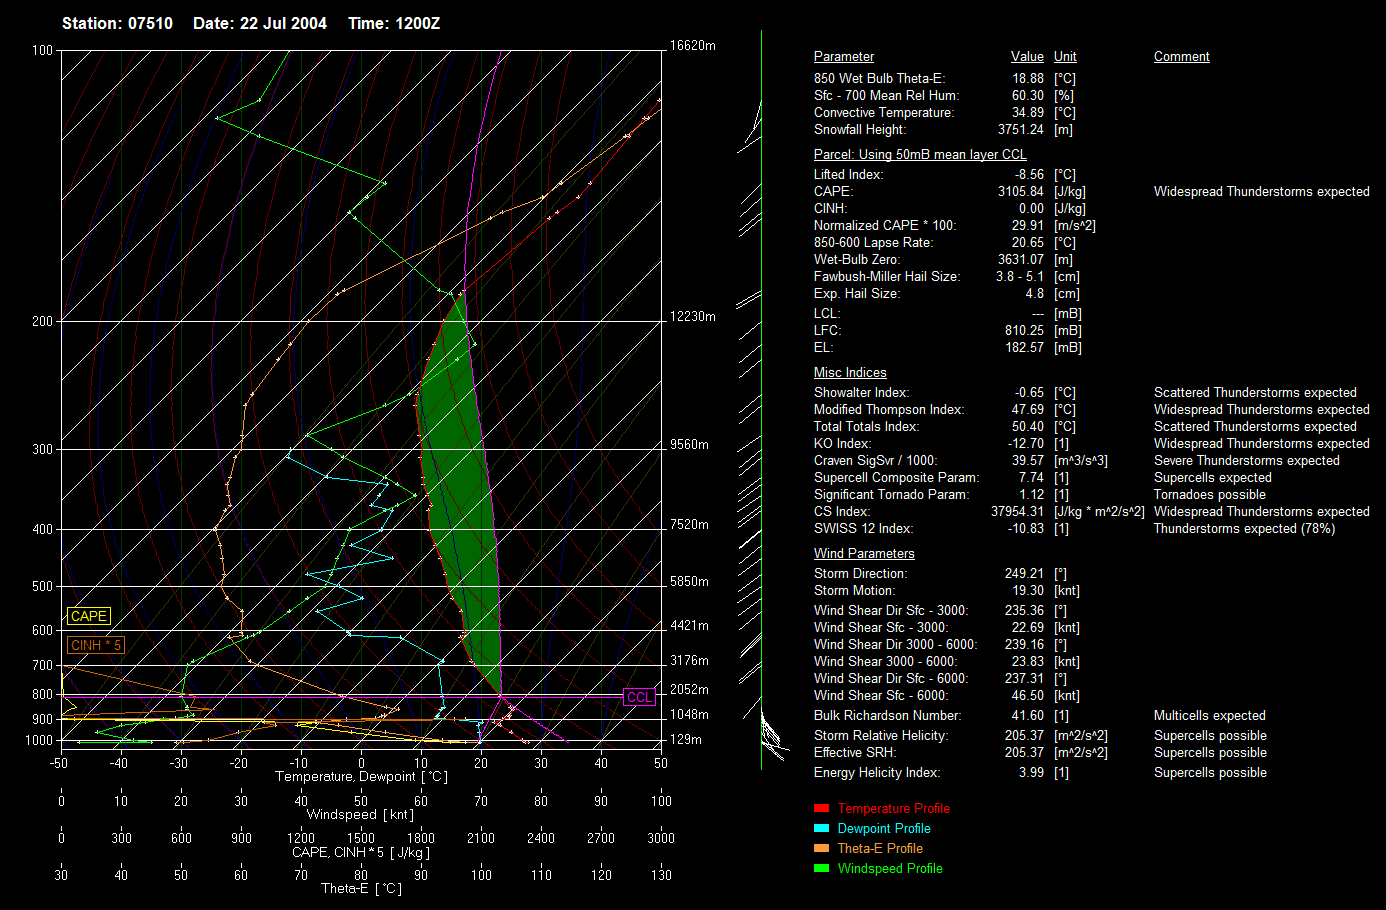Click the yellow CAPE label box
1386x910 pixels.
[88, 616]
